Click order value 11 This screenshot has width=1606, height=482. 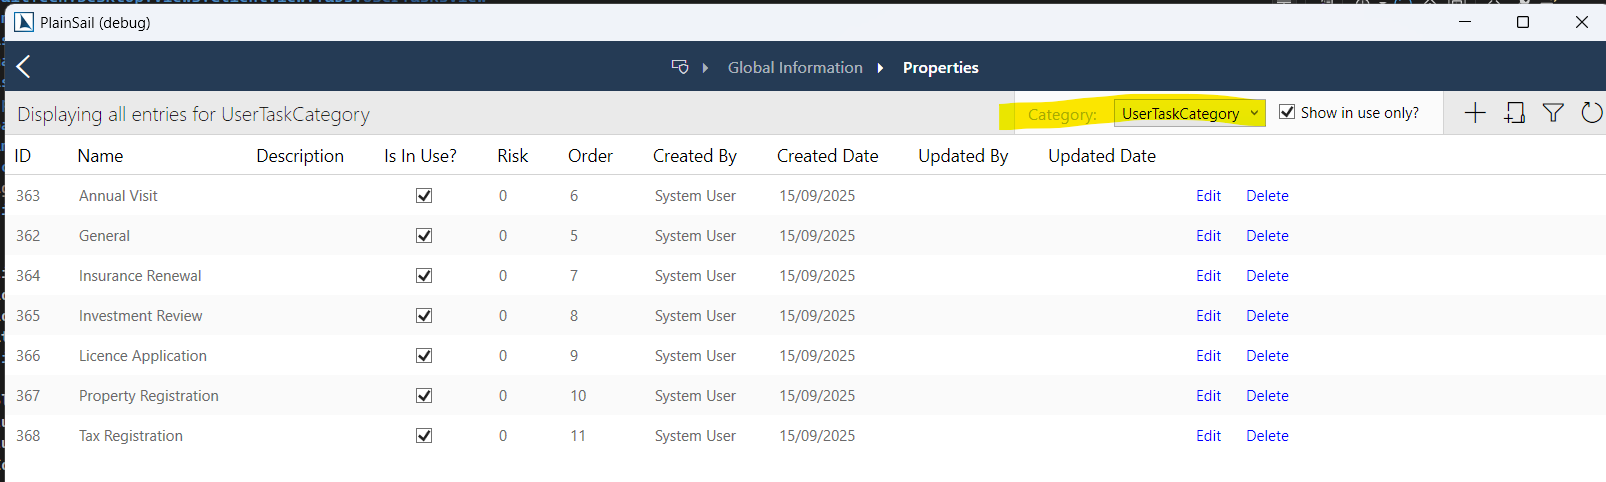point(578,436)
